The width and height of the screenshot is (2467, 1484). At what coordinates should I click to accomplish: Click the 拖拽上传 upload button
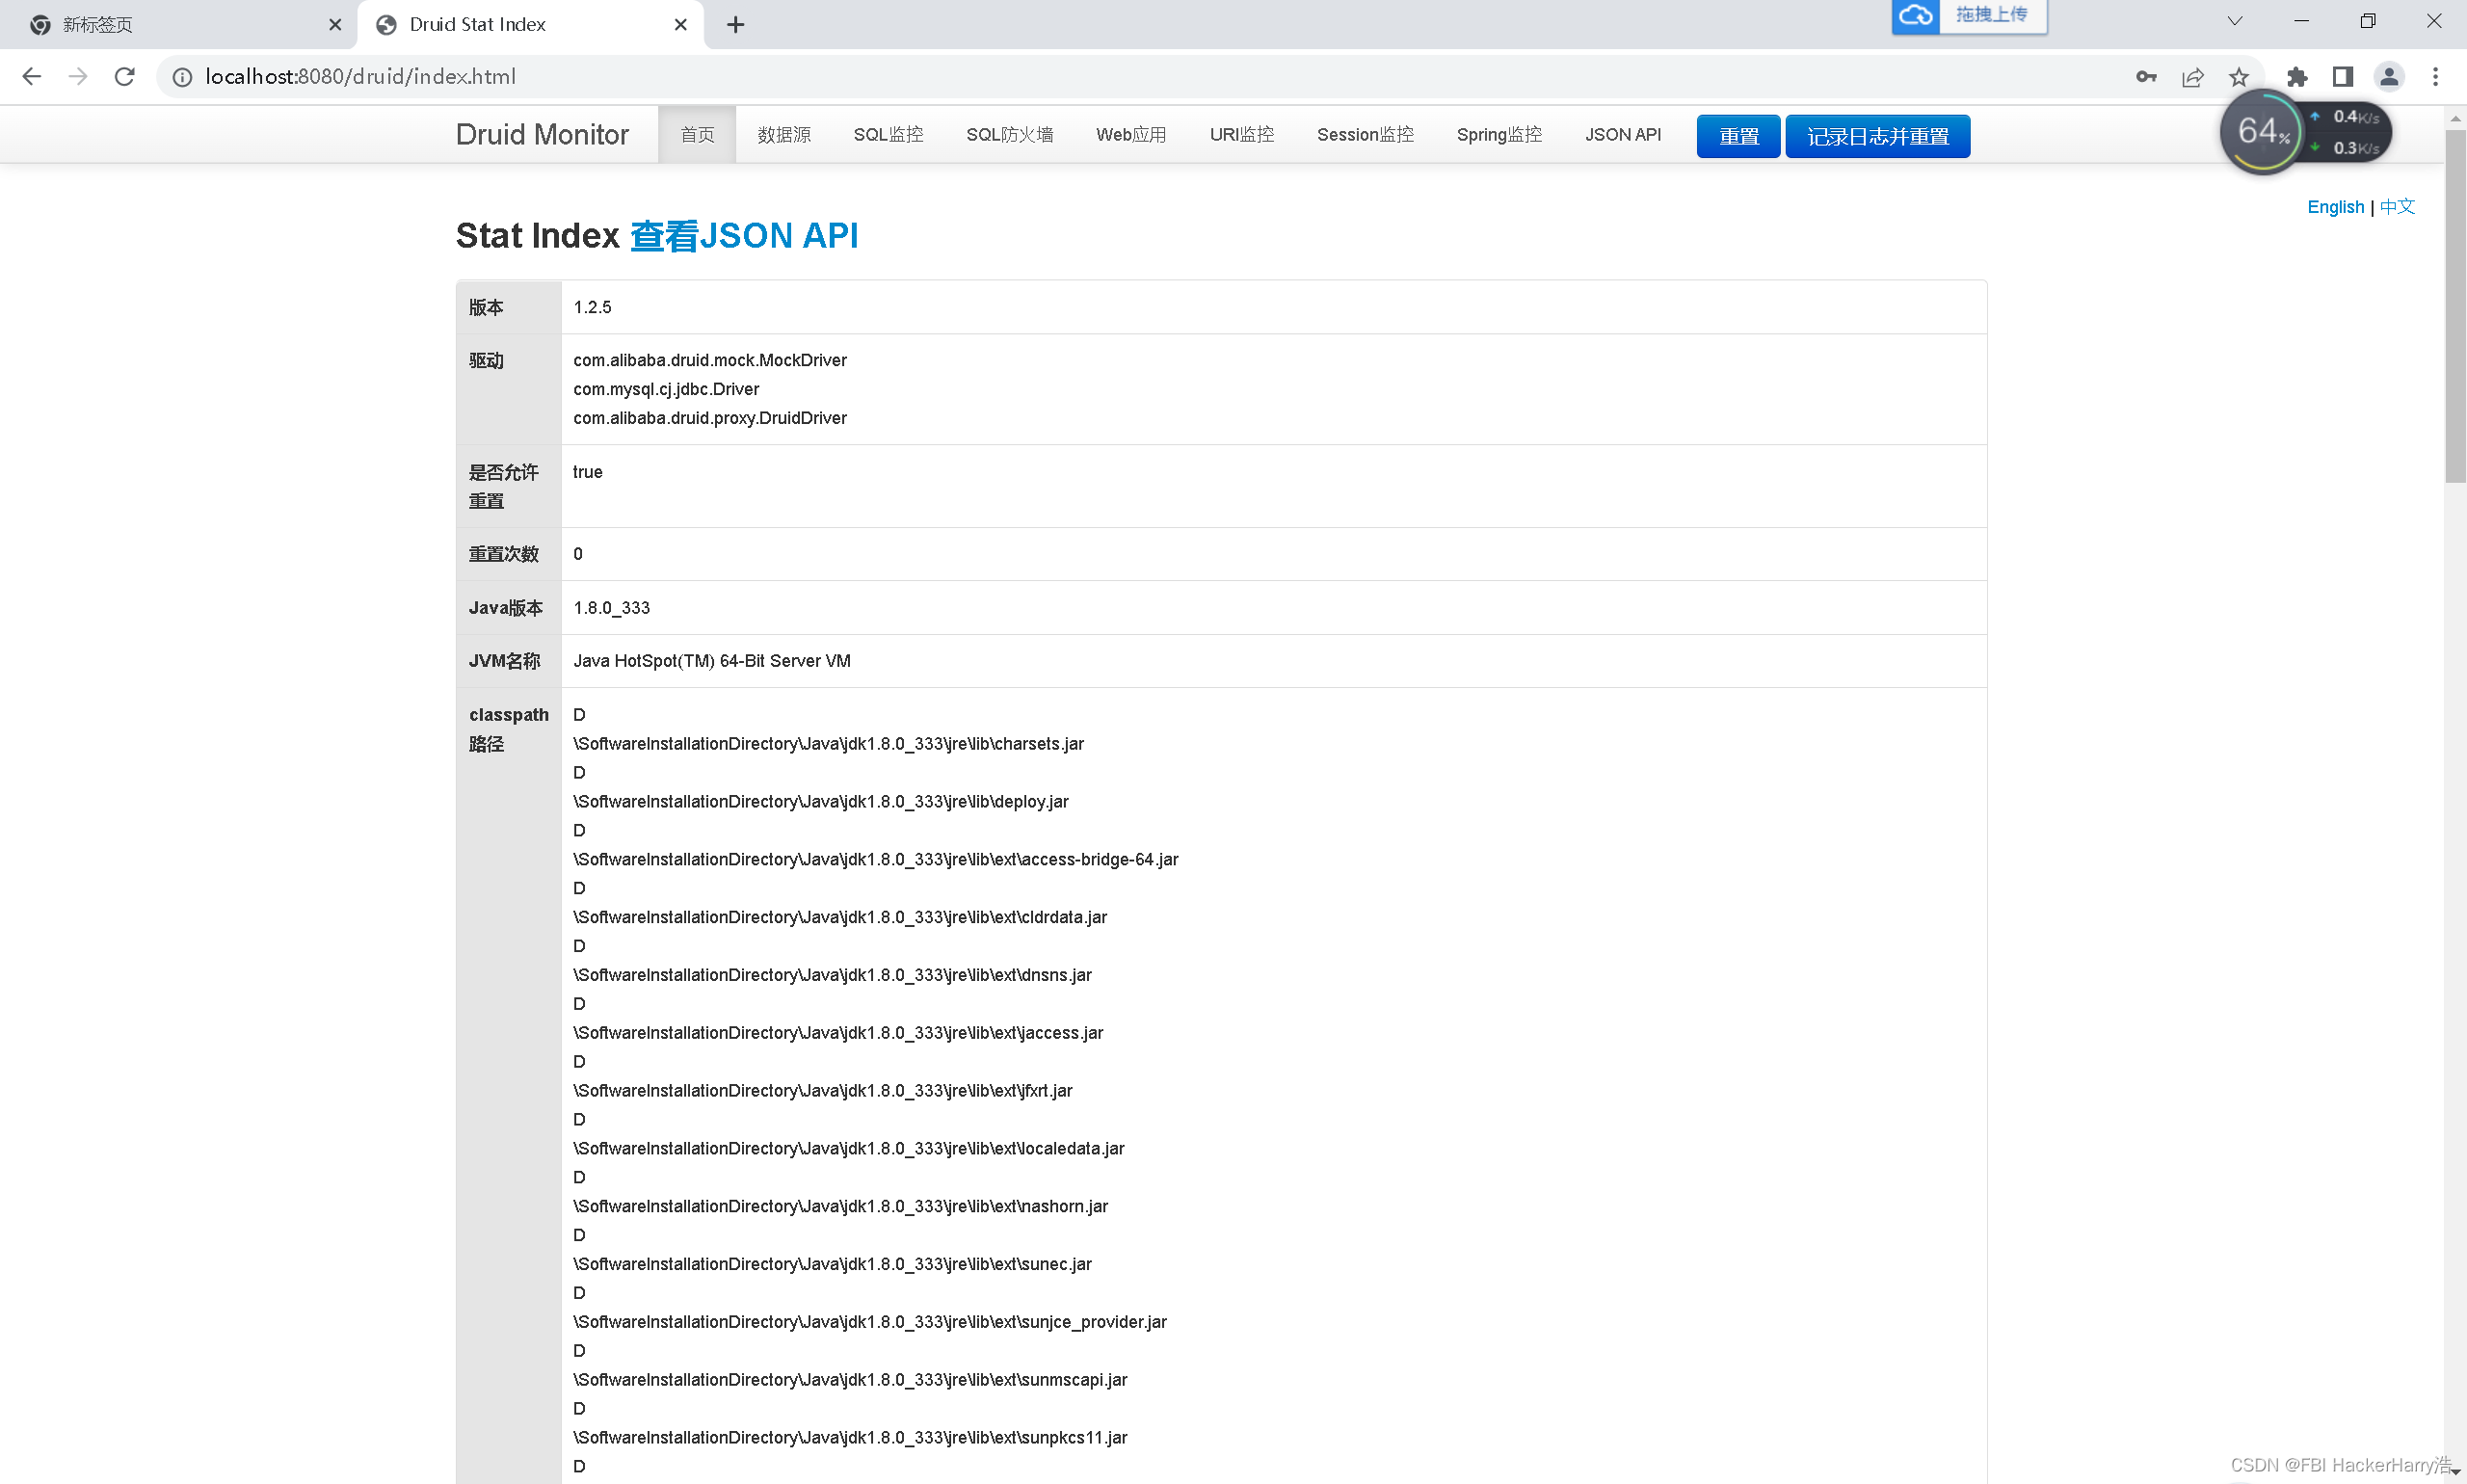(1992, 15)
